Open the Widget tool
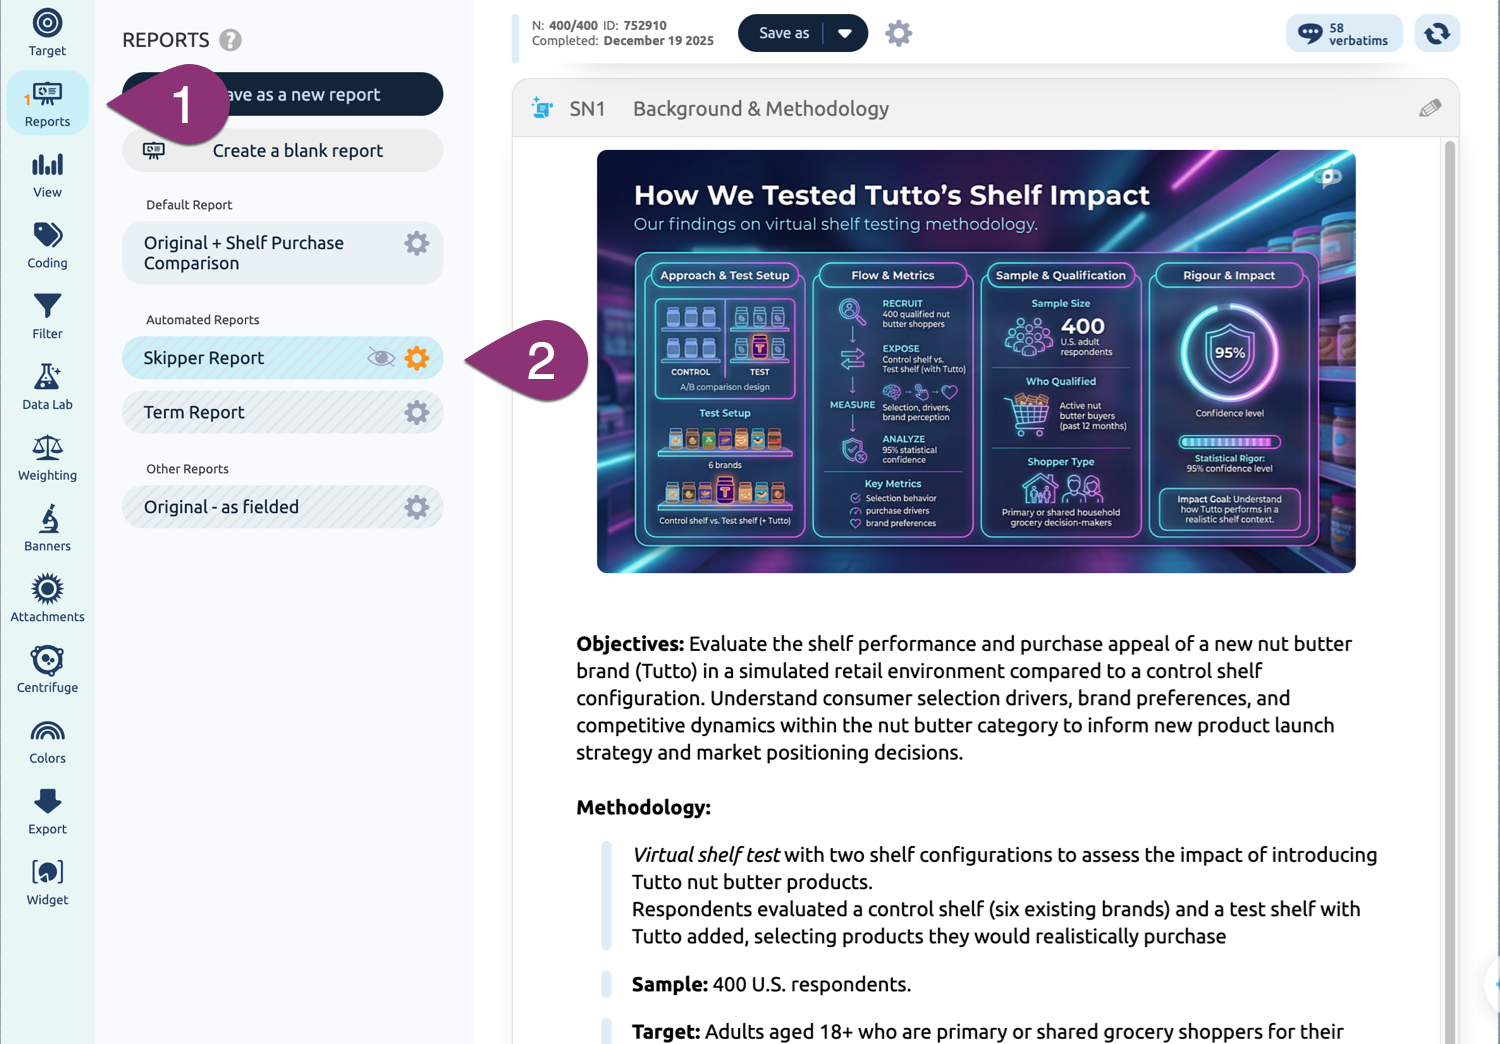 pos(47,884)
